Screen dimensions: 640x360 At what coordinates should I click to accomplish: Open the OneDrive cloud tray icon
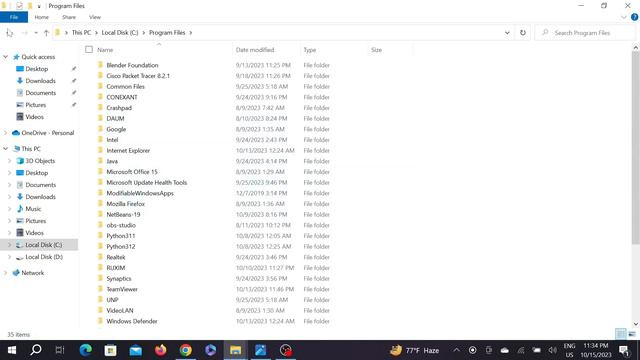(x=505, y=350)
